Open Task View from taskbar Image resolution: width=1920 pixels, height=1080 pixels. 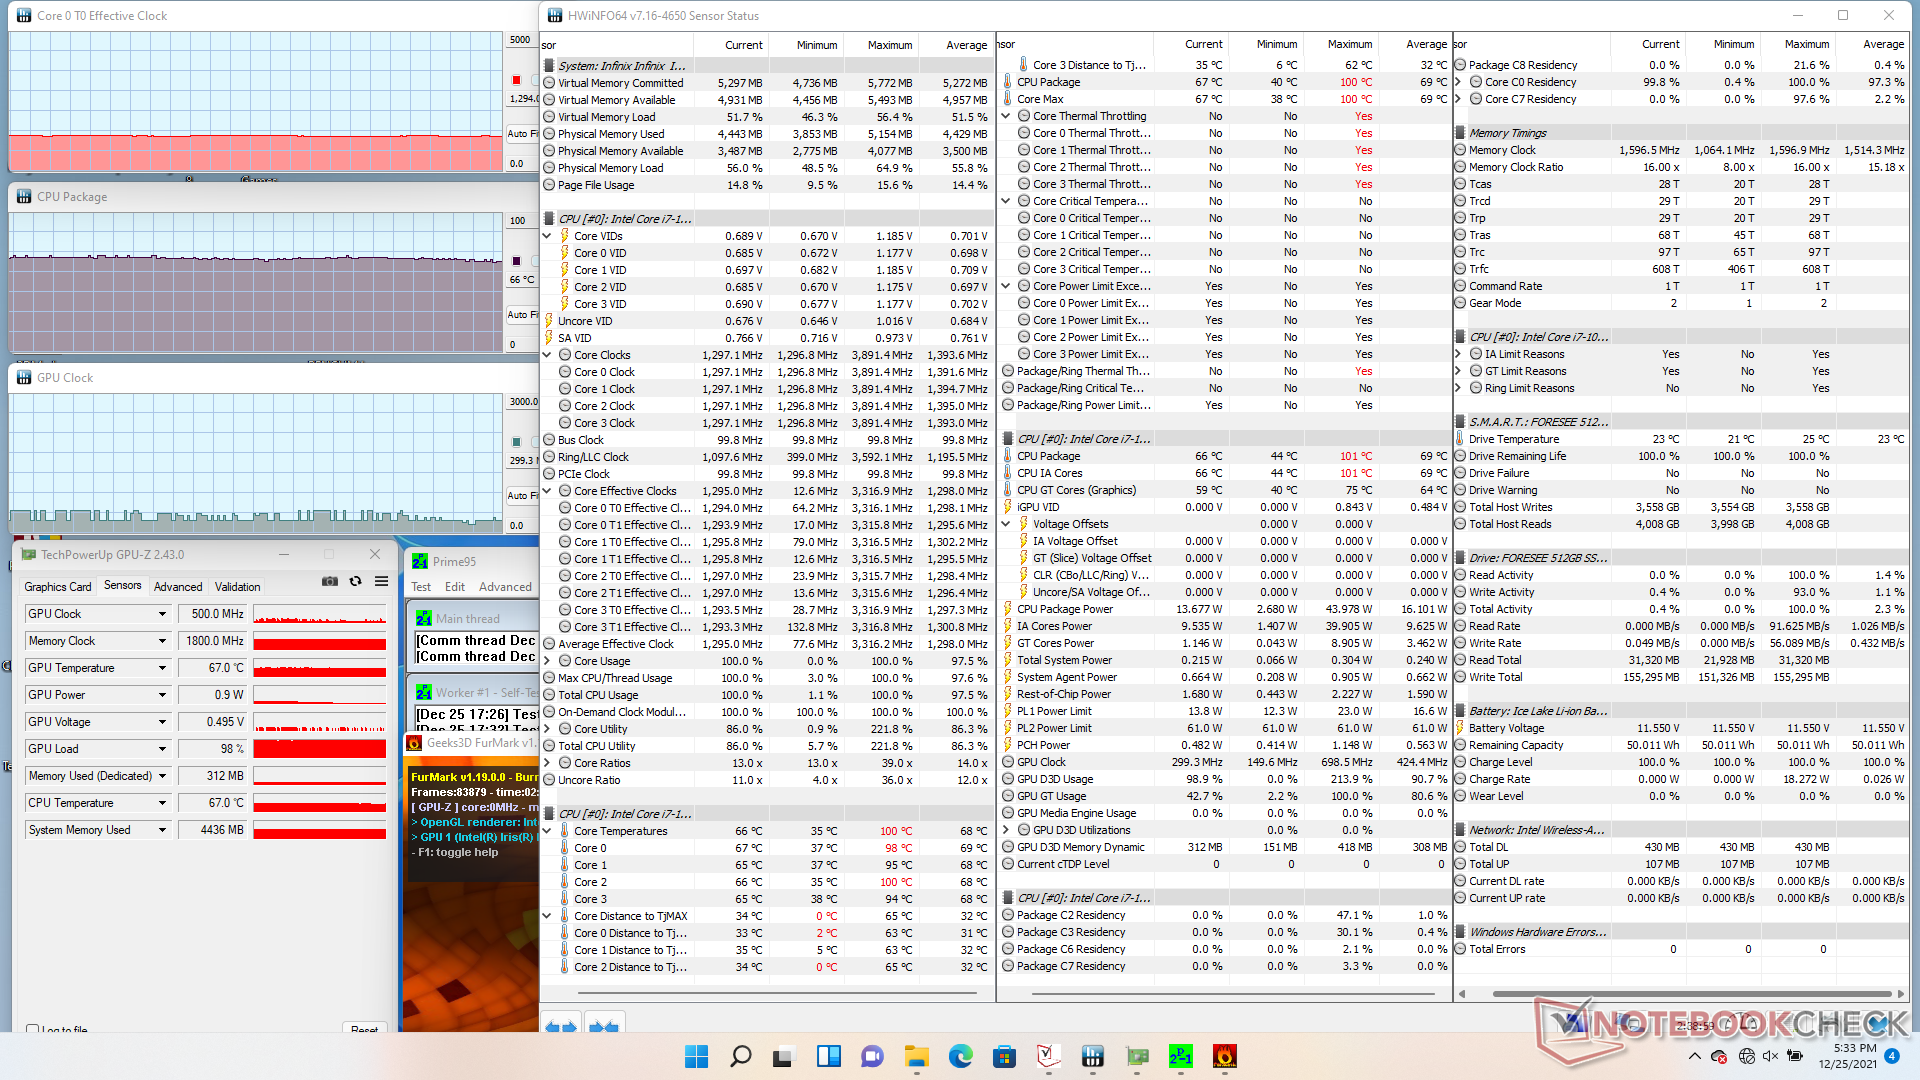click(784, 1056)
